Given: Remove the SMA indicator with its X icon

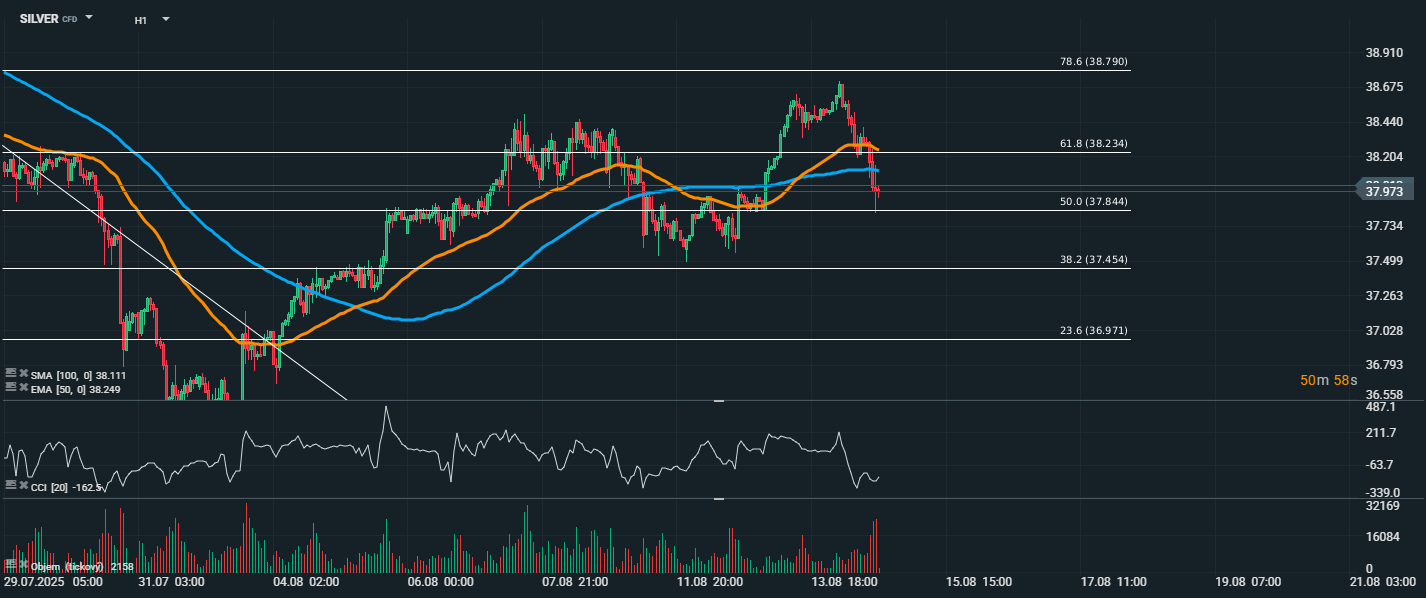Looking at the screenshot, I should 23,372.
